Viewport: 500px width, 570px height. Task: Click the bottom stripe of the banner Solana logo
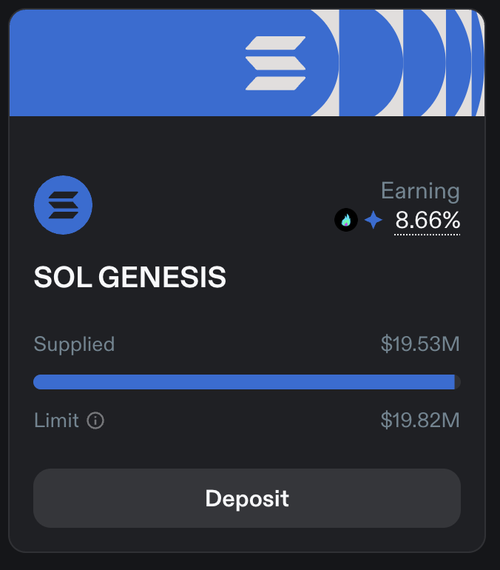[275, 83]
